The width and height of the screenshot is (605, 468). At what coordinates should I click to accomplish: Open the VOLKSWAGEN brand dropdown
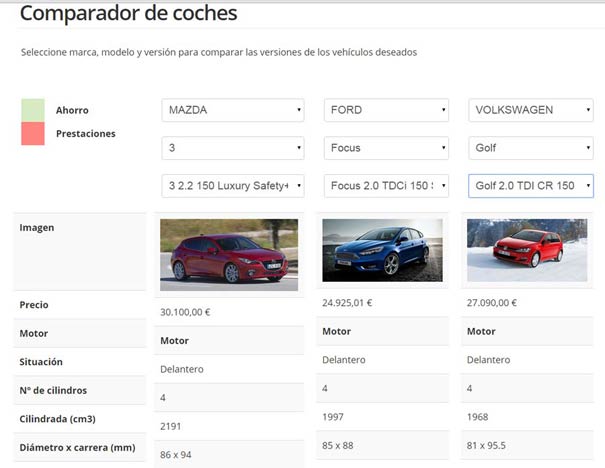click(531, 110)
